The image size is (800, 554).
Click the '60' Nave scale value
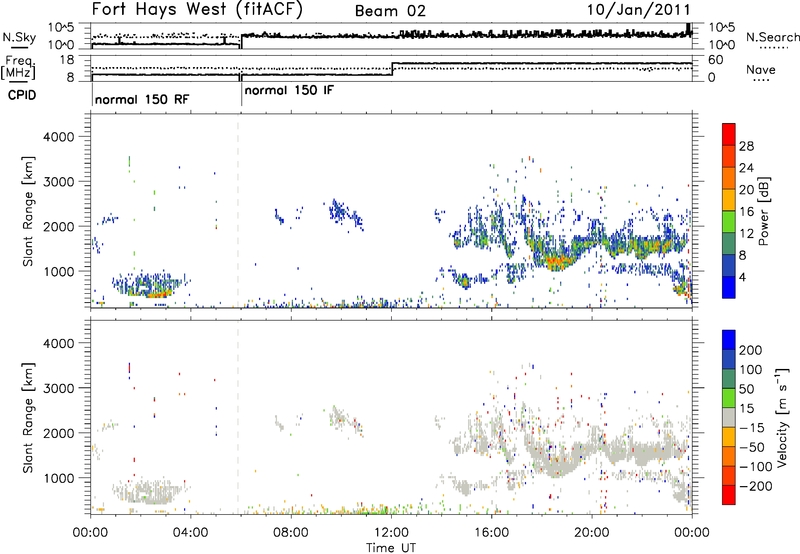point(716,60)
